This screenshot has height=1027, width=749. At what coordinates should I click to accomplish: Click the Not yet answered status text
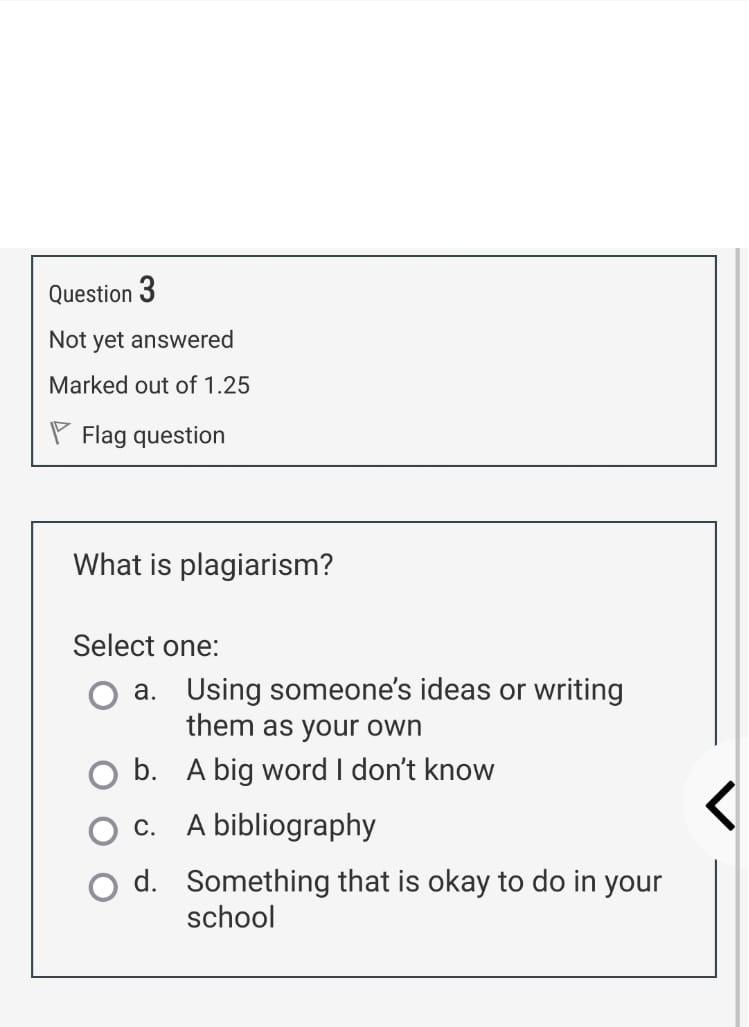[140, 340]
